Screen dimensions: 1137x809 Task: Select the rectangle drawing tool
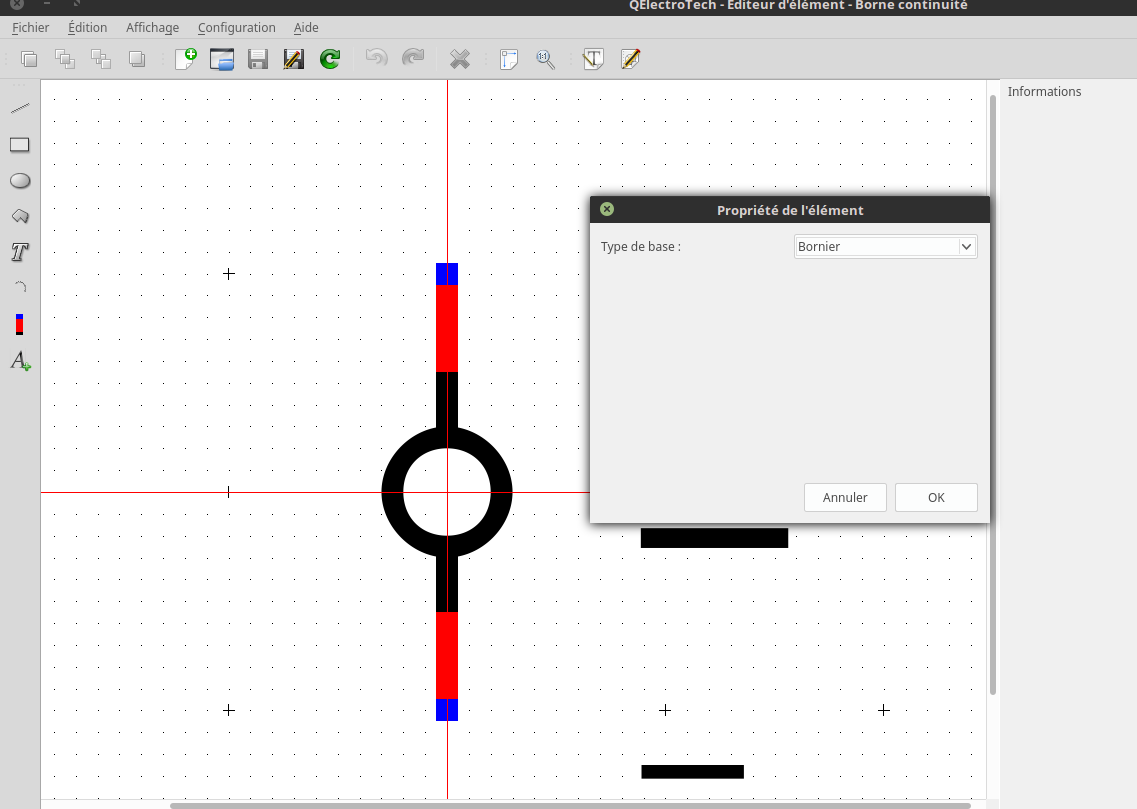[20, 145]
